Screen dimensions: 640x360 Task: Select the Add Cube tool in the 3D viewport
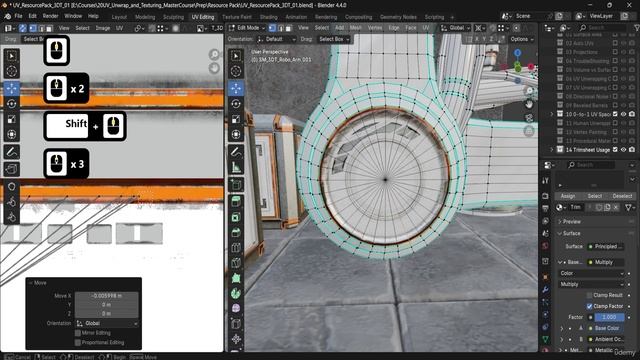coord(236,185)
